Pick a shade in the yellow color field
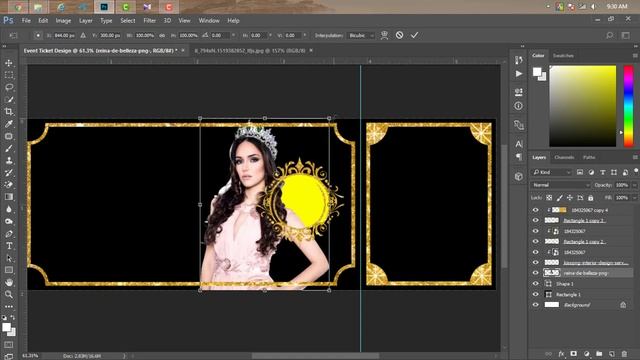Image resolution: width=640 pixels, height=360 pixels. [582, 106]
